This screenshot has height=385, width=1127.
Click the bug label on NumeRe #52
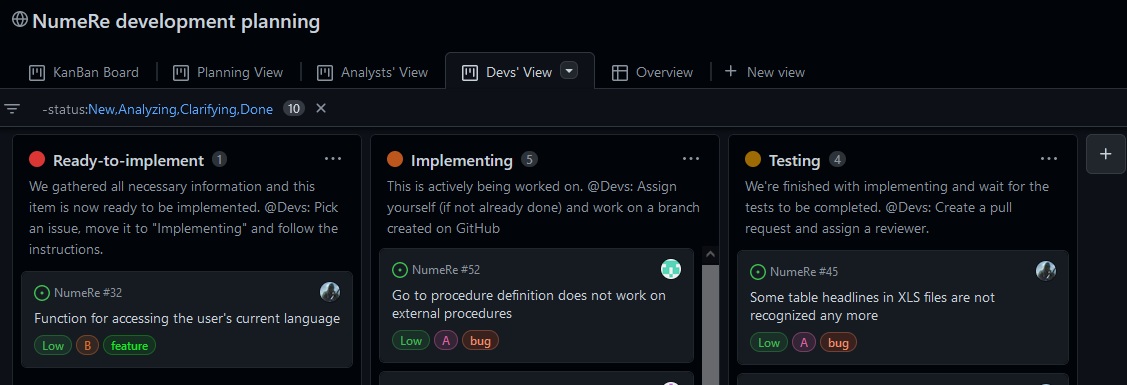480,340
